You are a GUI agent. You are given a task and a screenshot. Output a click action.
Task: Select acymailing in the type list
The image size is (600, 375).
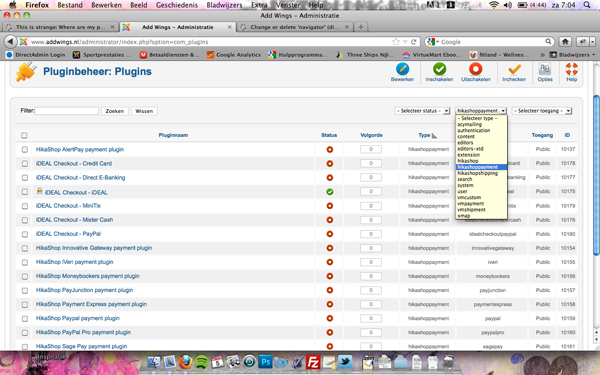pyautogui.click(x=470, y=124)
